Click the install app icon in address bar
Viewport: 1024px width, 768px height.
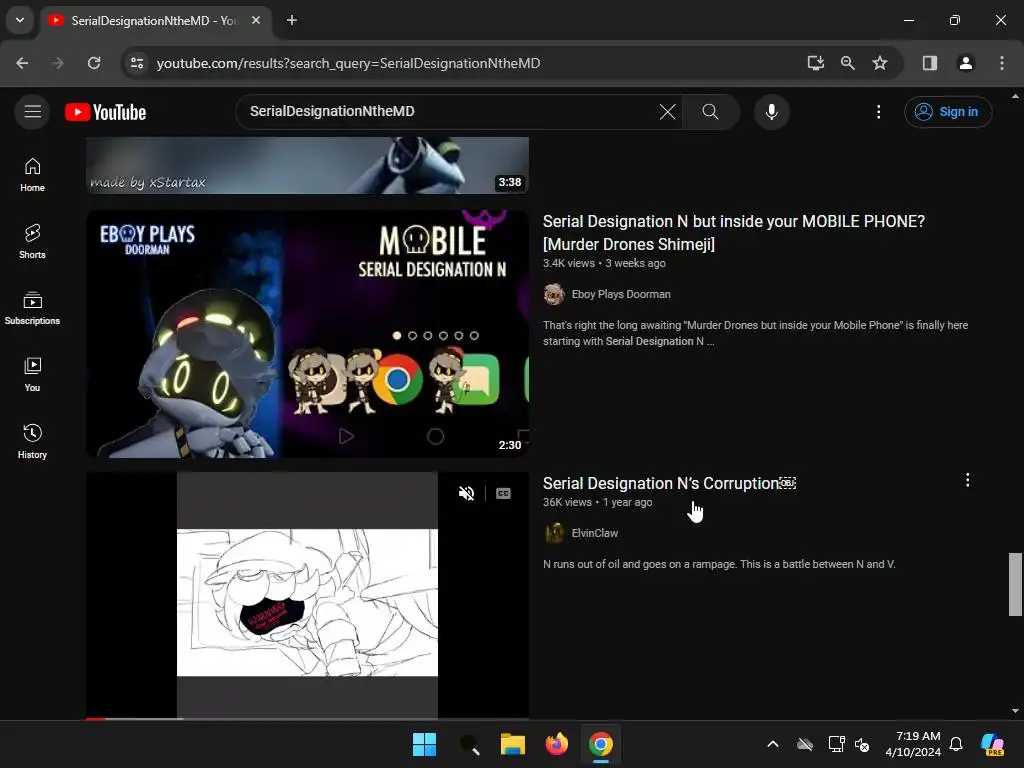click(x=815, y=63)
